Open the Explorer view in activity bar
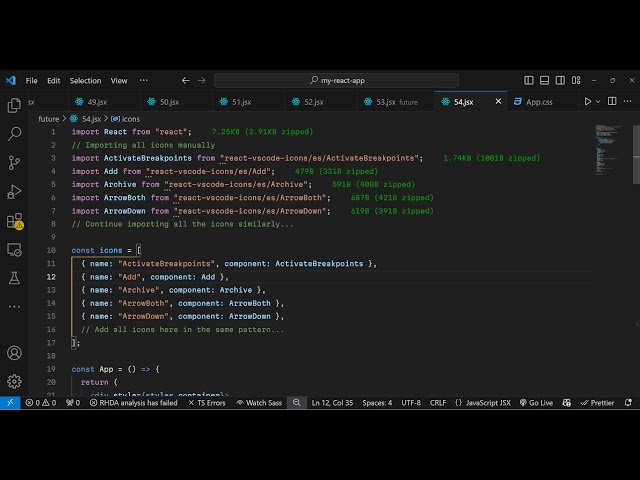640x480 pixels. tap(14, 105)
